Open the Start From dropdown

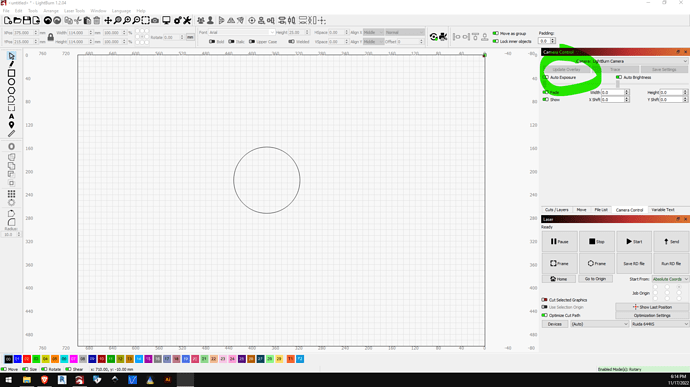[x=670, y=279]
